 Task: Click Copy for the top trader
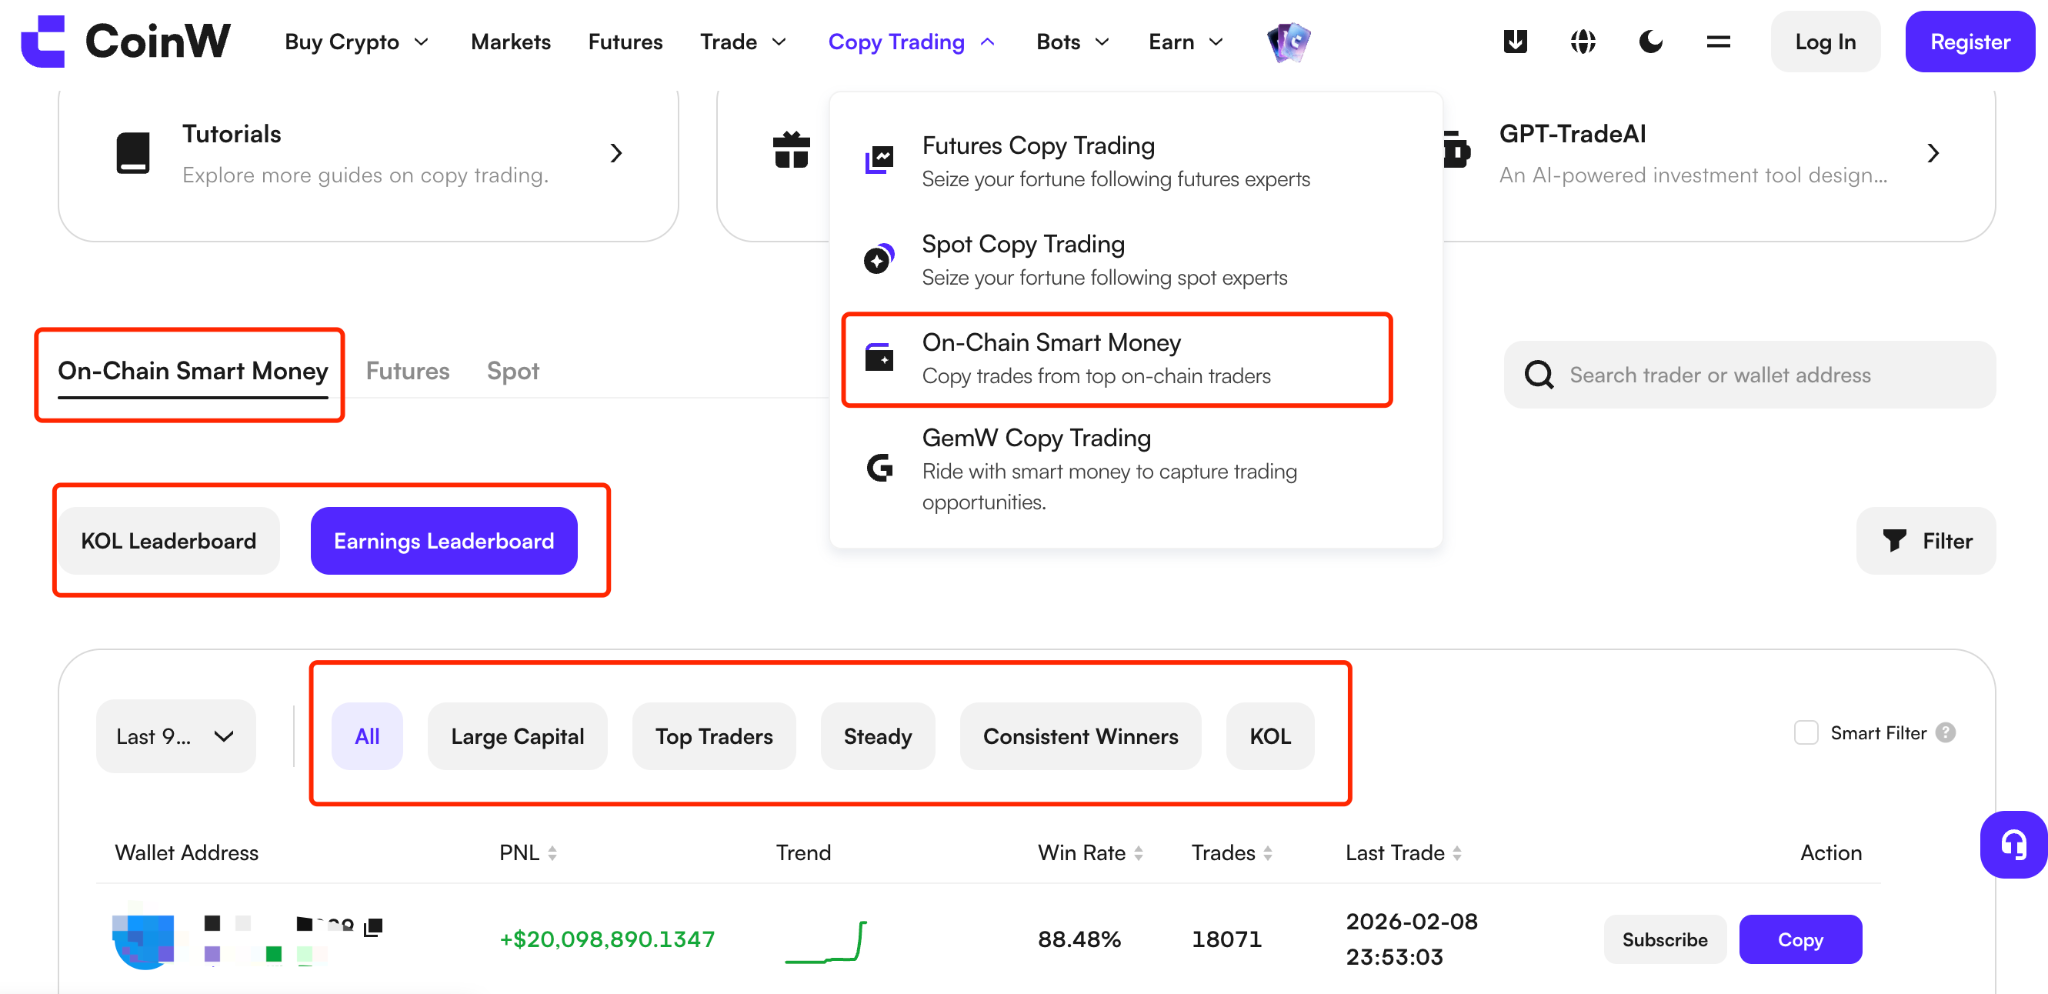(x=1800, y=940)
